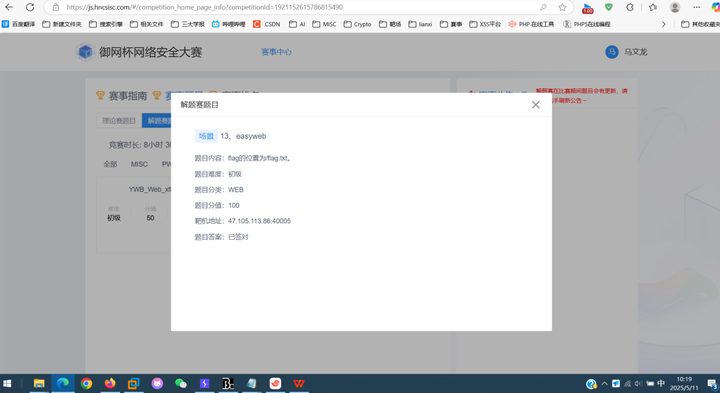Switch to the 理论赛题目 tab

tap(119, 120)
